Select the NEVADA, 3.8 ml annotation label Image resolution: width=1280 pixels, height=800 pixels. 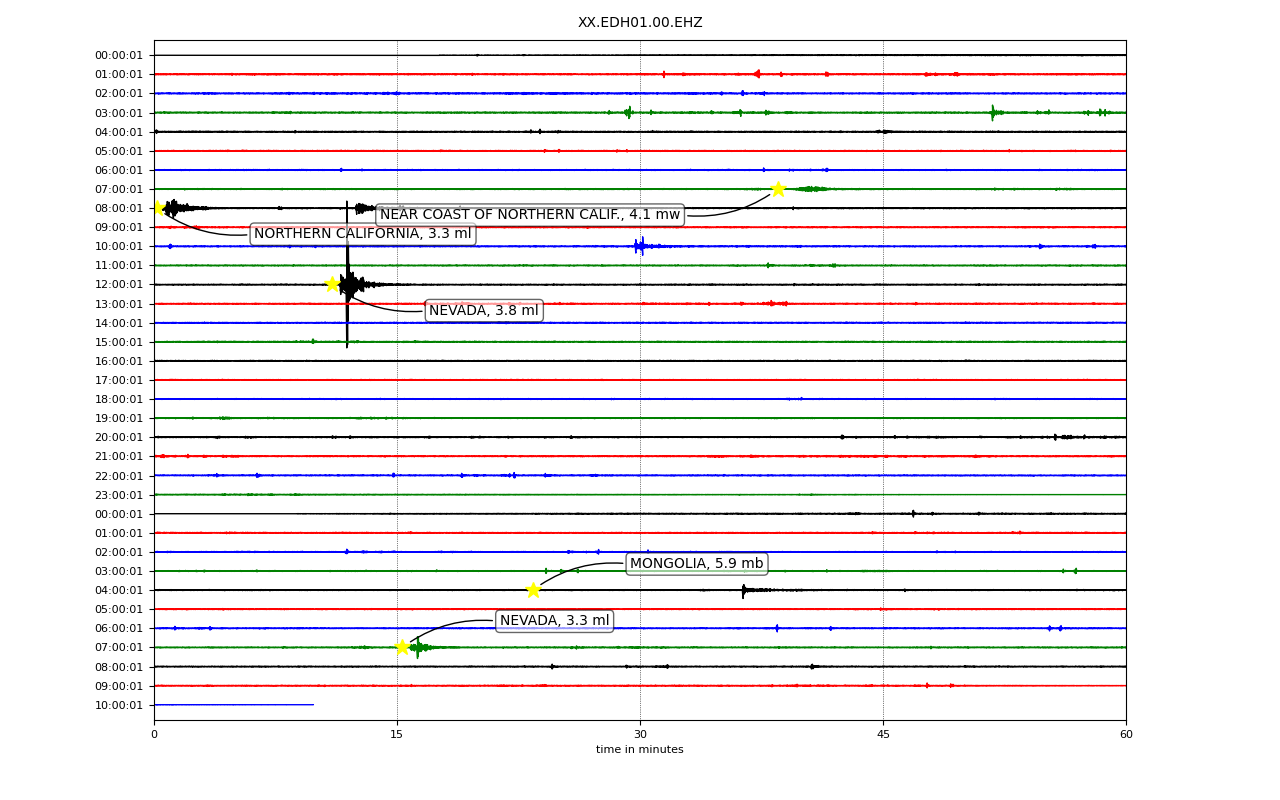(484, 311)
